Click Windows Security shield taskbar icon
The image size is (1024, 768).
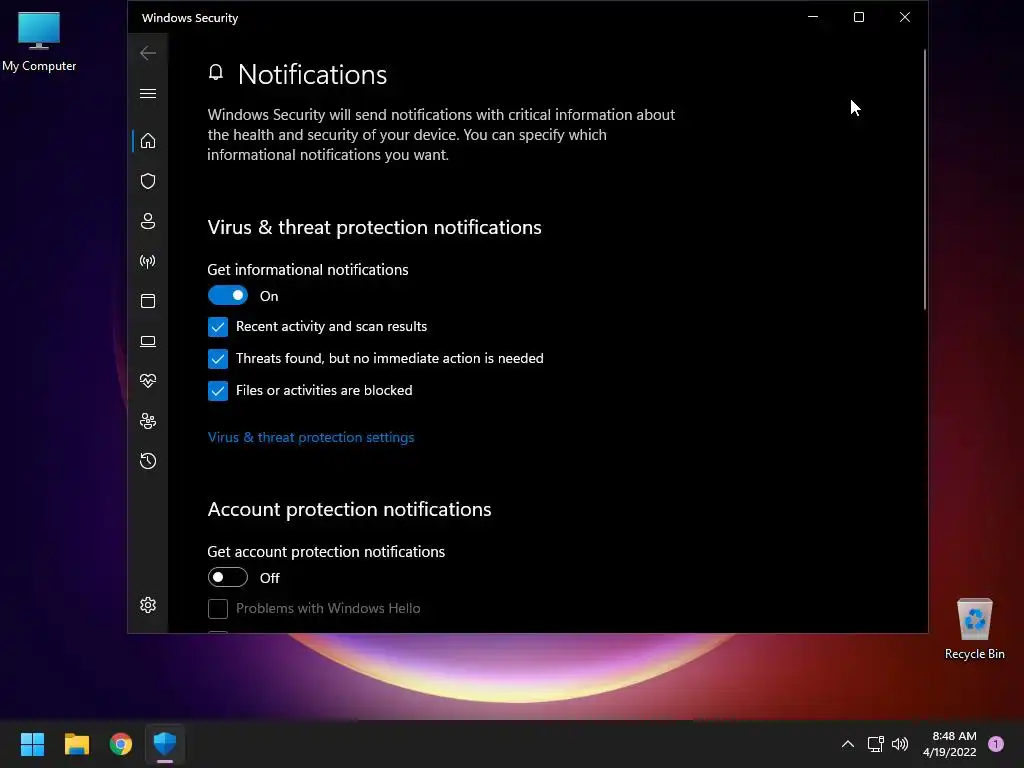[x=165, y=744]
